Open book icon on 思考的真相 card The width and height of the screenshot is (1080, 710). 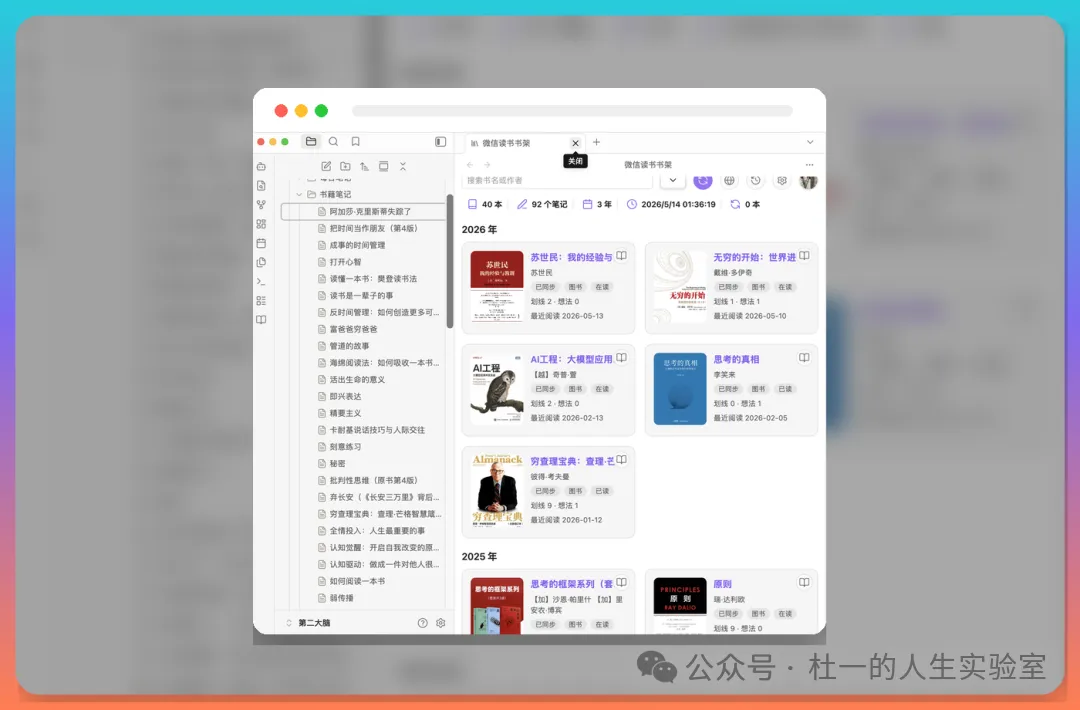click(x=804, y=358)
